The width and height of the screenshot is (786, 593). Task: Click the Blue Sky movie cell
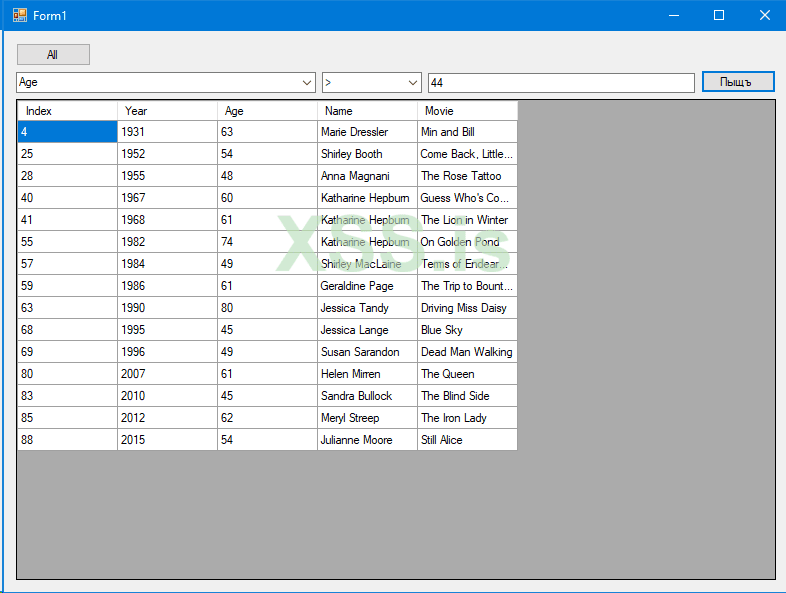pos(467,330)
